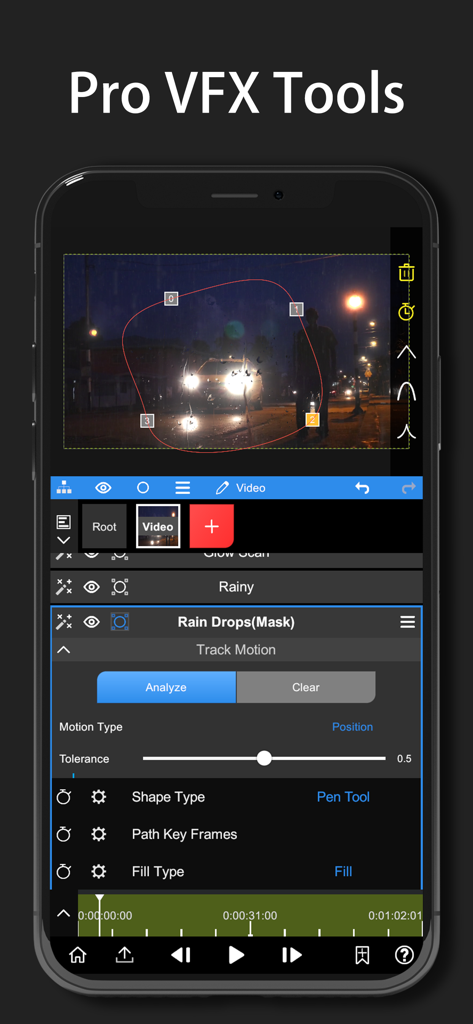The width and height of the screenshot is (473, 1024).
Task: Change Motion Type from Position
Action: click(x=352, y=727)
